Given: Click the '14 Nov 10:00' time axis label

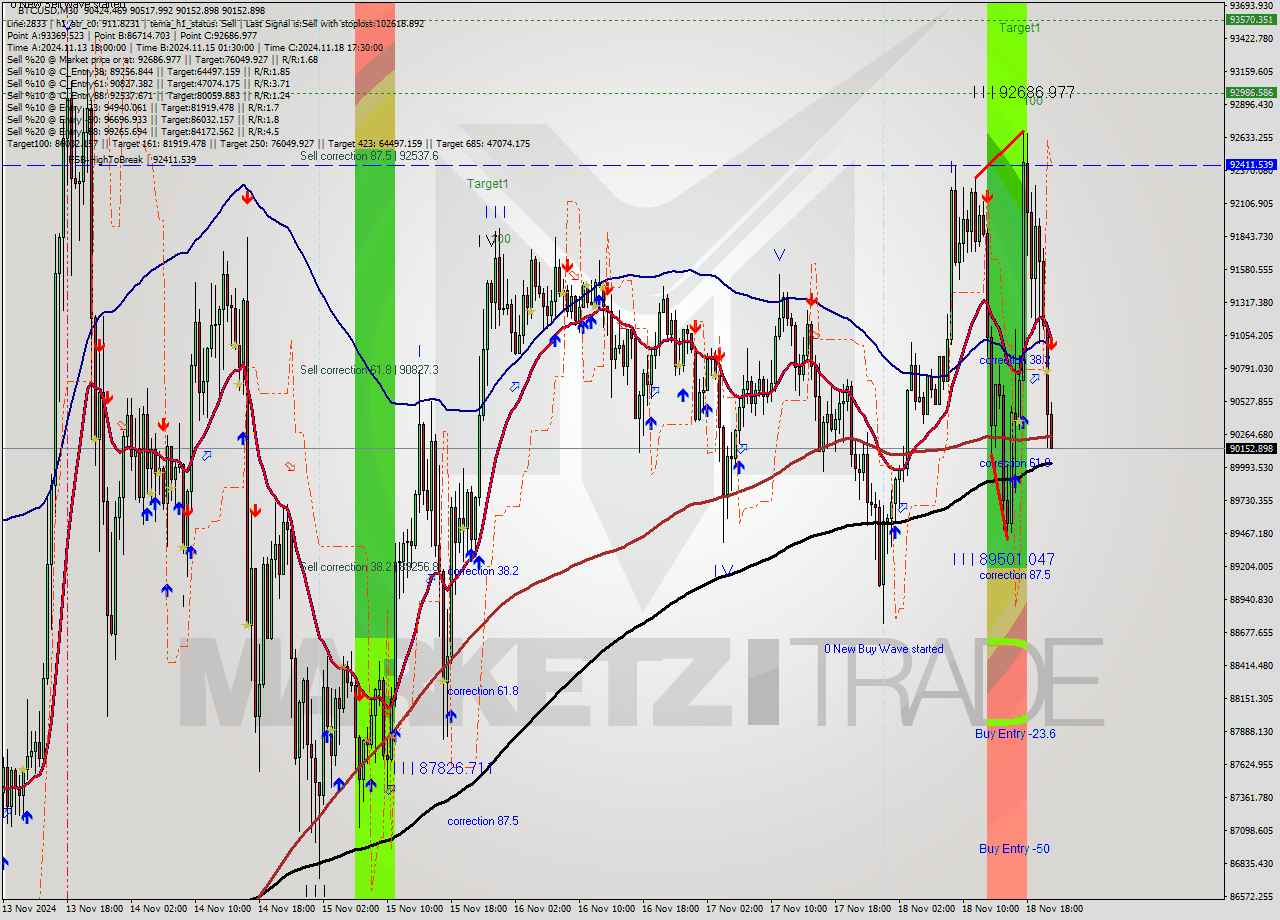Looking at the screenshot, I should tap(222, 910).
